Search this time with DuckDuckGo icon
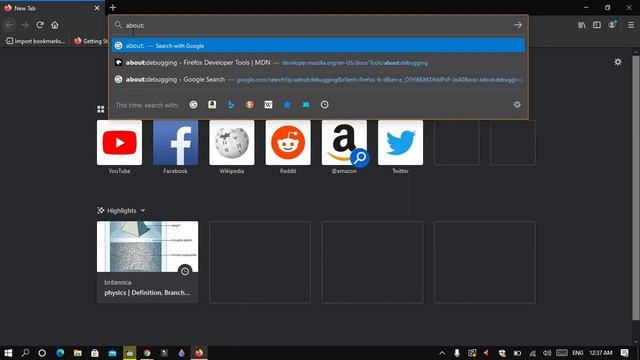Screen dimensions: 640x360 [x=249, y=105]
